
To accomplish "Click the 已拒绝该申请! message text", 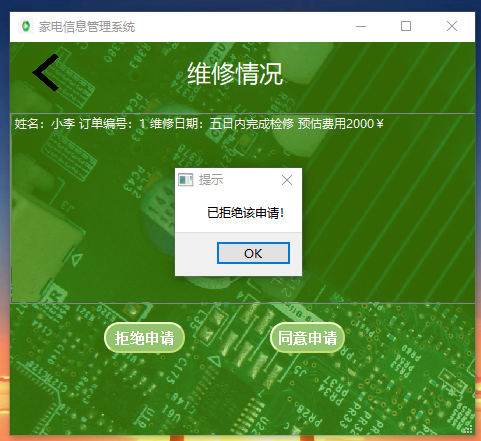I will click(246, 213).
